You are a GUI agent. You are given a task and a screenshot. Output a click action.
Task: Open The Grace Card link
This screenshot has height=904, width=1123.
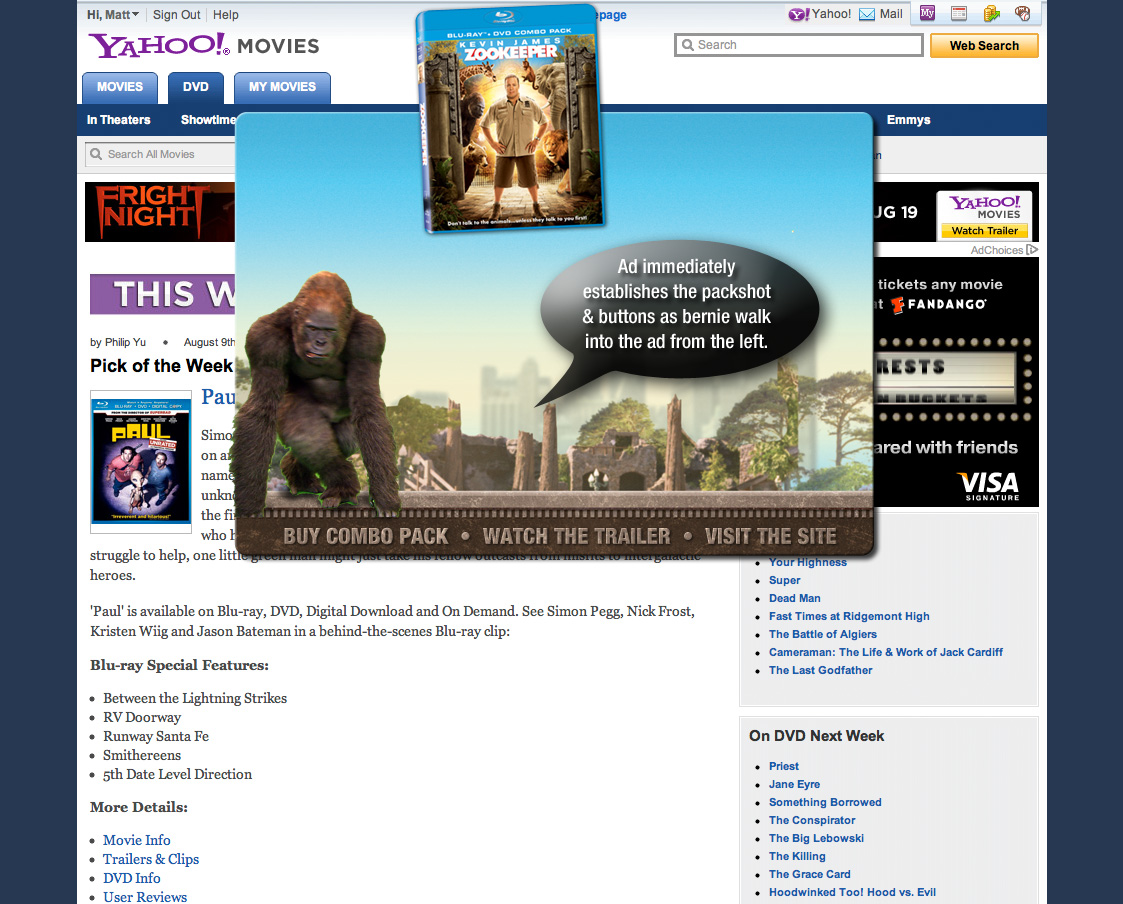(x=810, y=874)
